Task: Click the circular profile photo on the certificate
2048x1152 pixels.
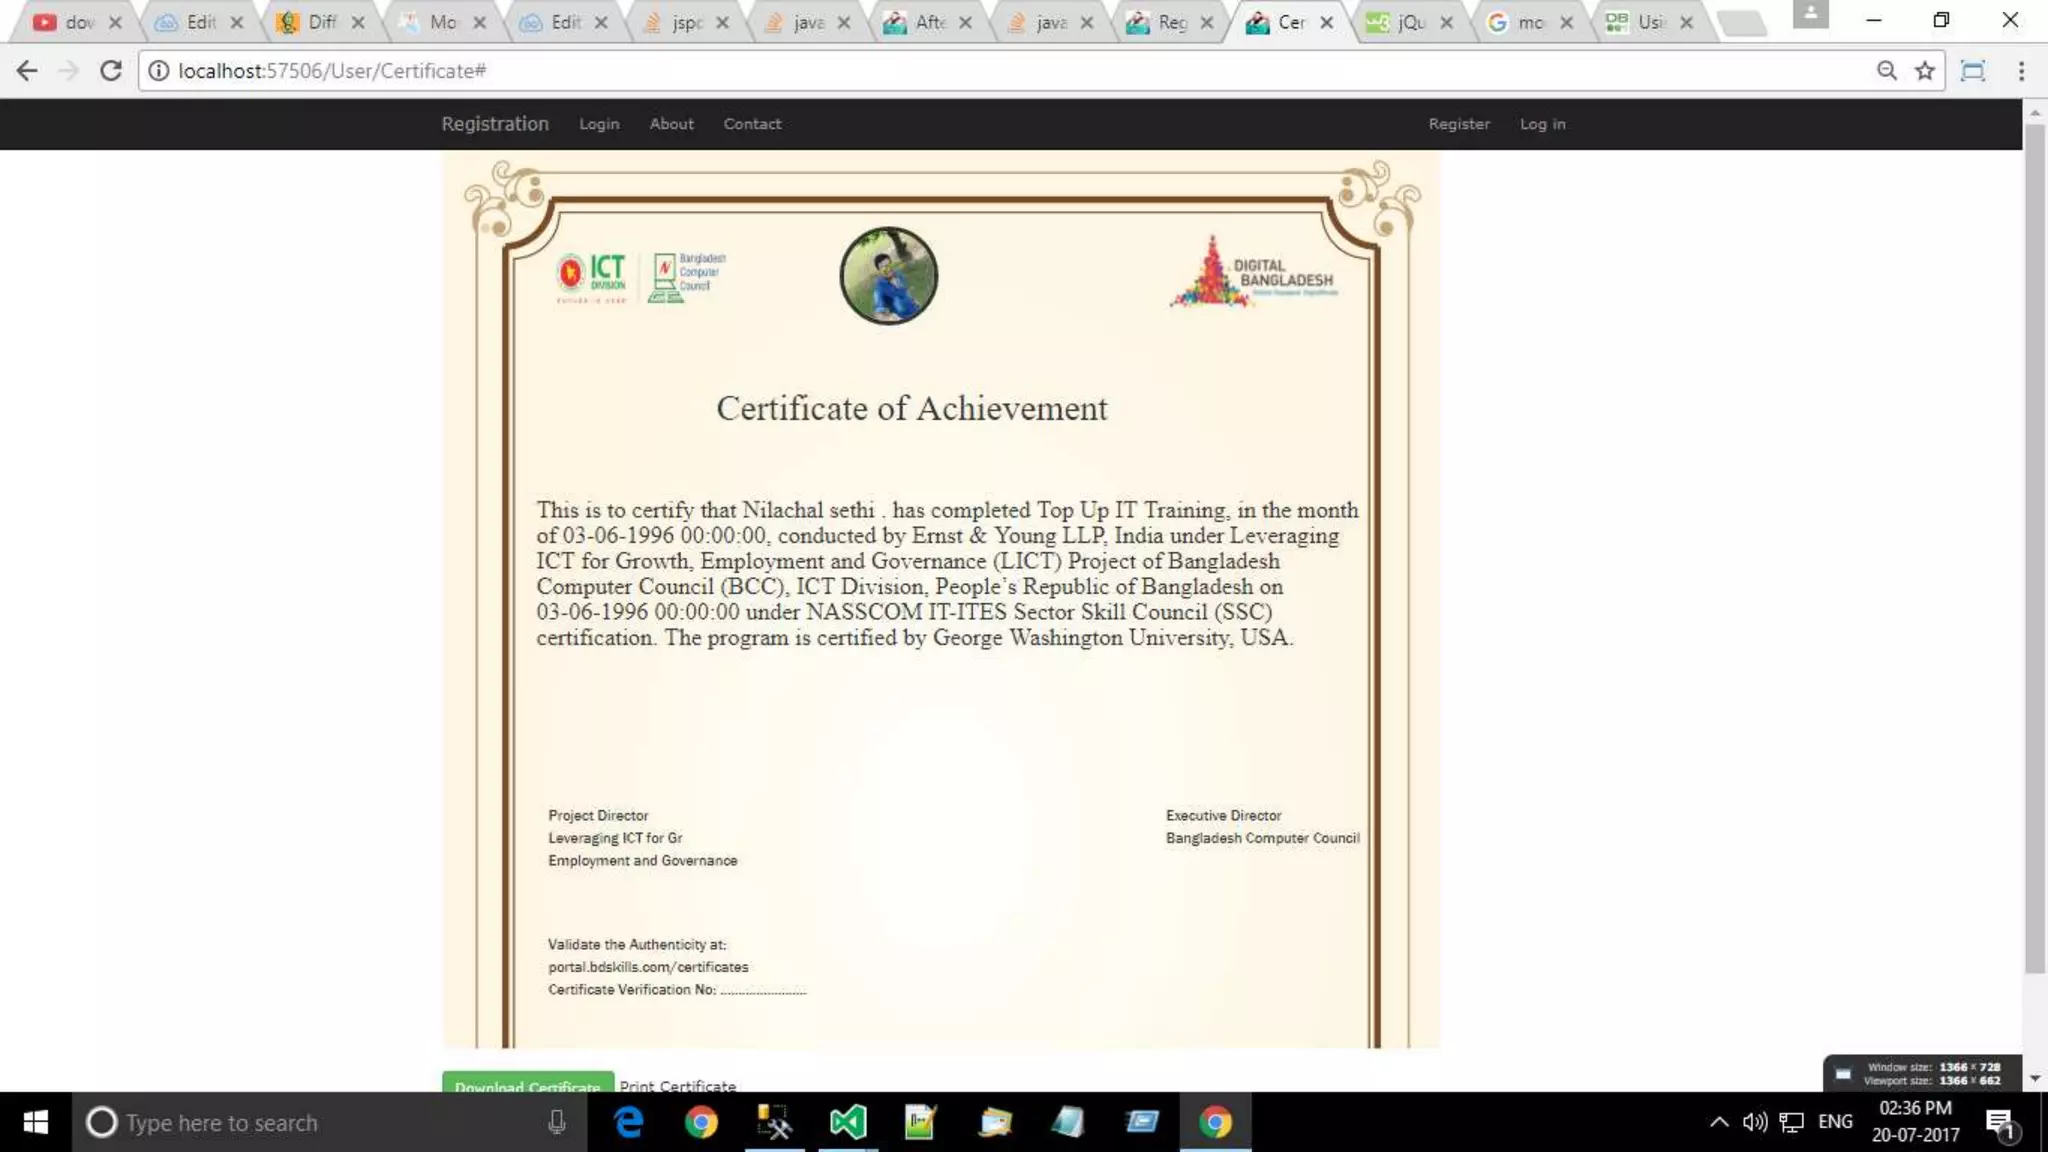Action: point(888,276)
